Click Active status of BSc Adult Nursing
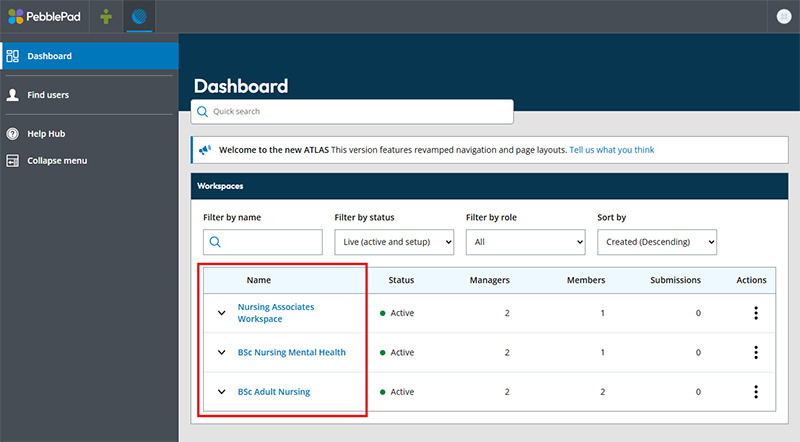The width and height of the screenshot is (800, 442). point(397,391)
